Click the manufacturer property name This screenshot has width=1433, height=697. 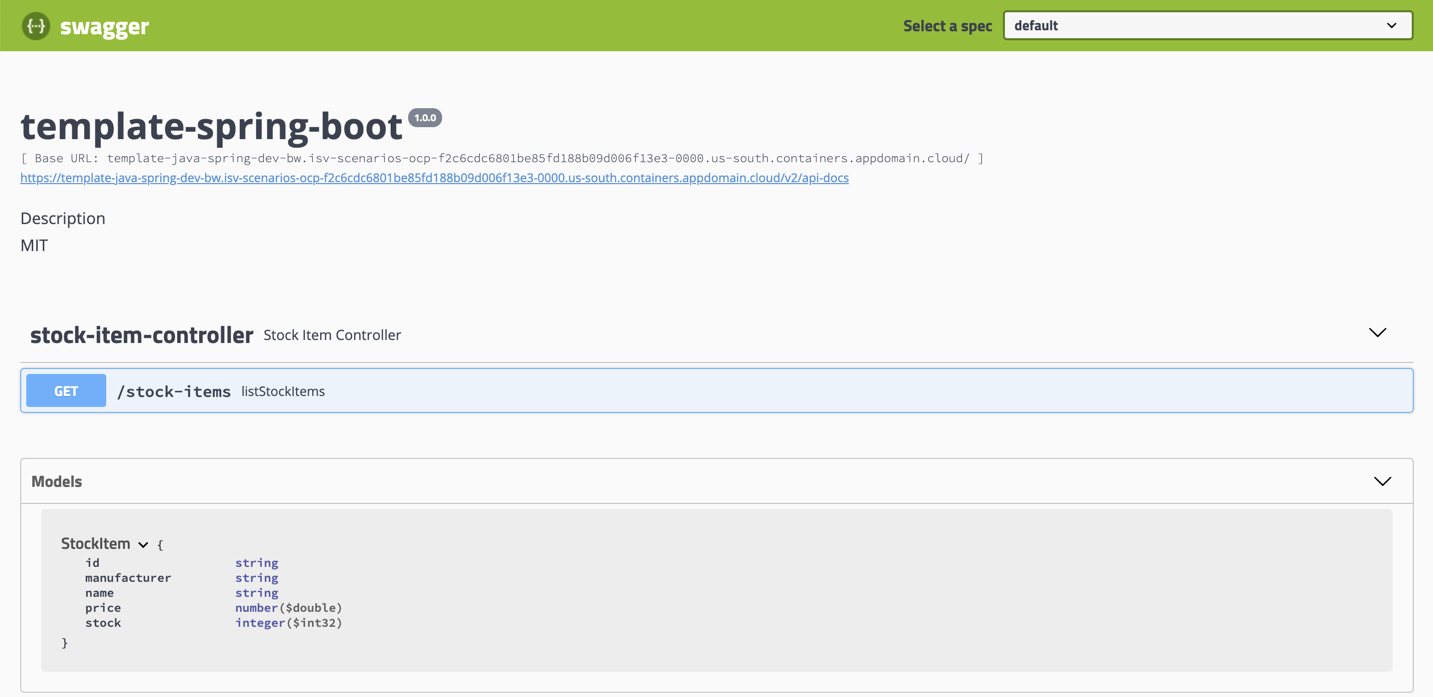point(128,578)
